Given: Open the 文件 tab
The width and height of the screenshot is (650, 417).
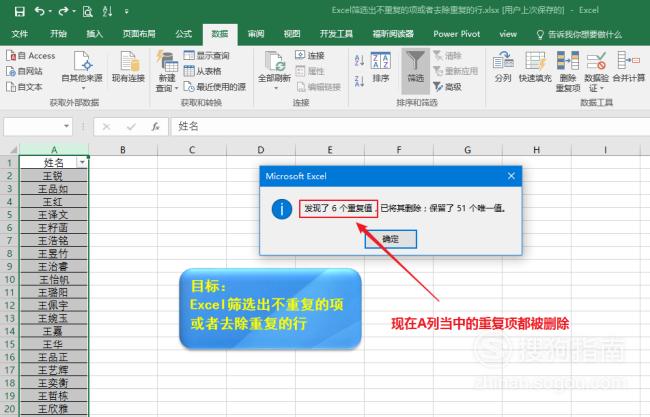Looking at the screenshot, I should pos(19,34).
